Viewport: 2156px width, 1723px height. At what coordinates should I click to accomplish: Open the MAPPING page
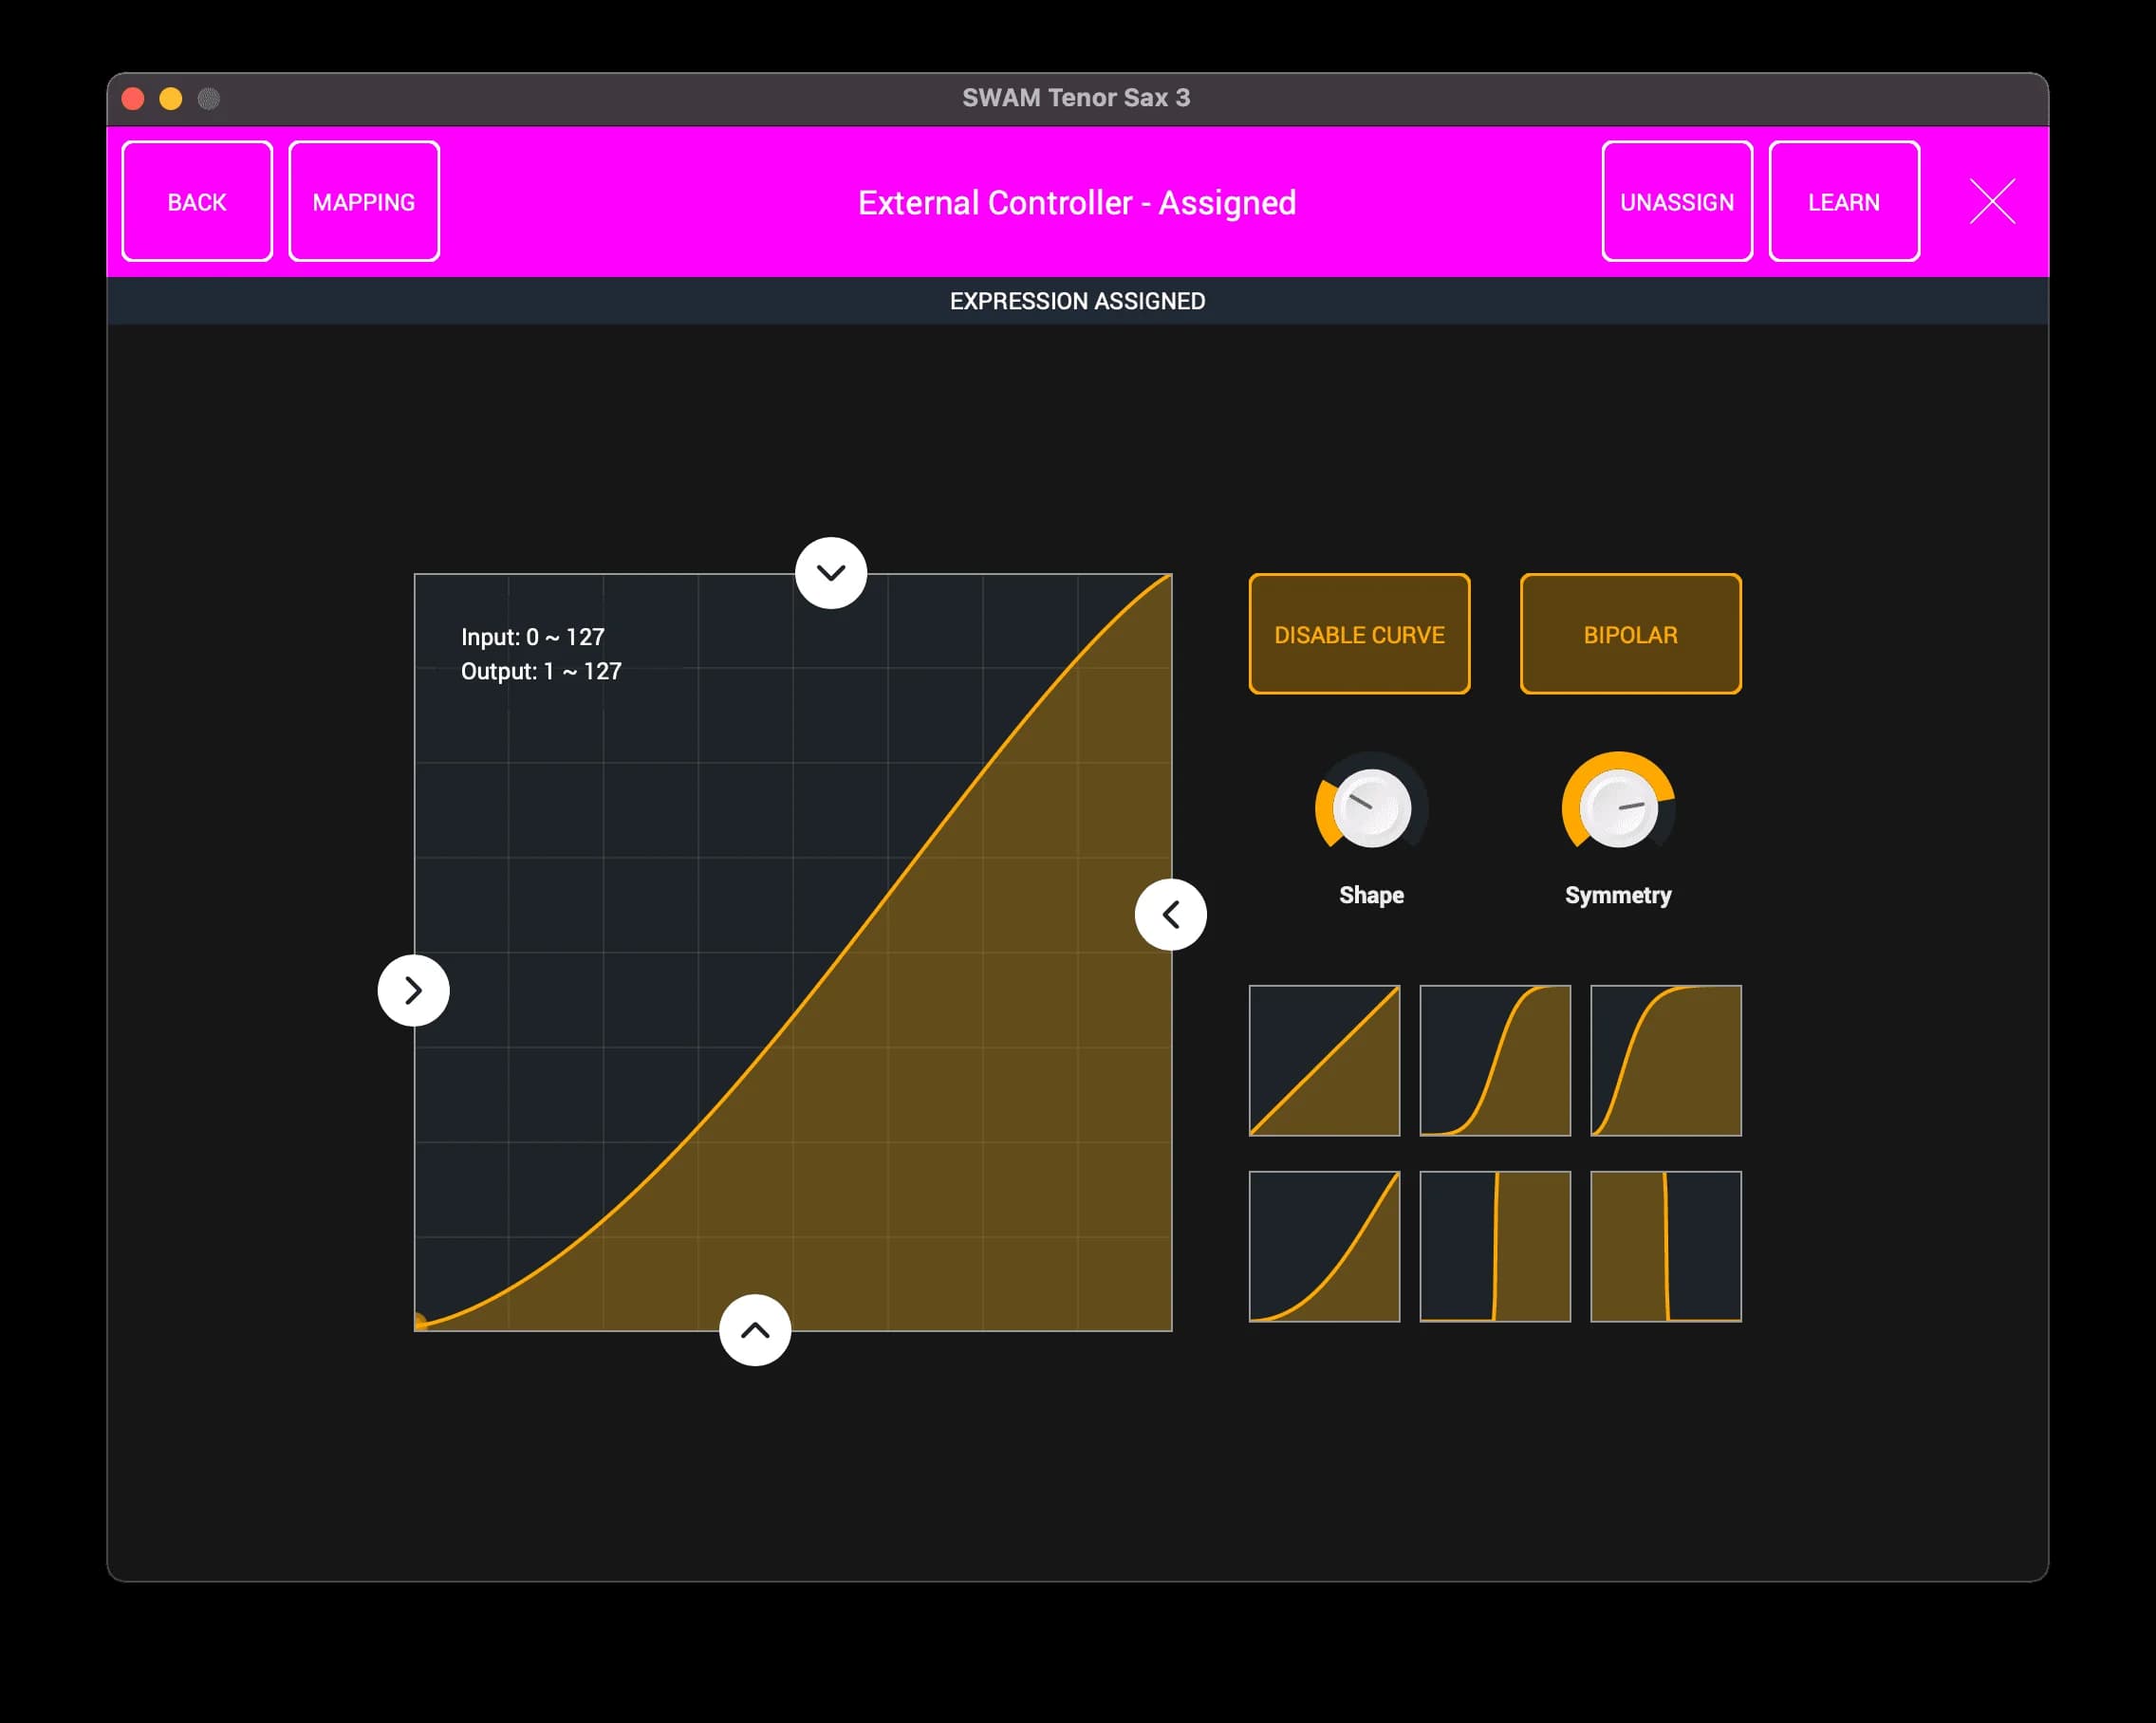pos(364,201)
